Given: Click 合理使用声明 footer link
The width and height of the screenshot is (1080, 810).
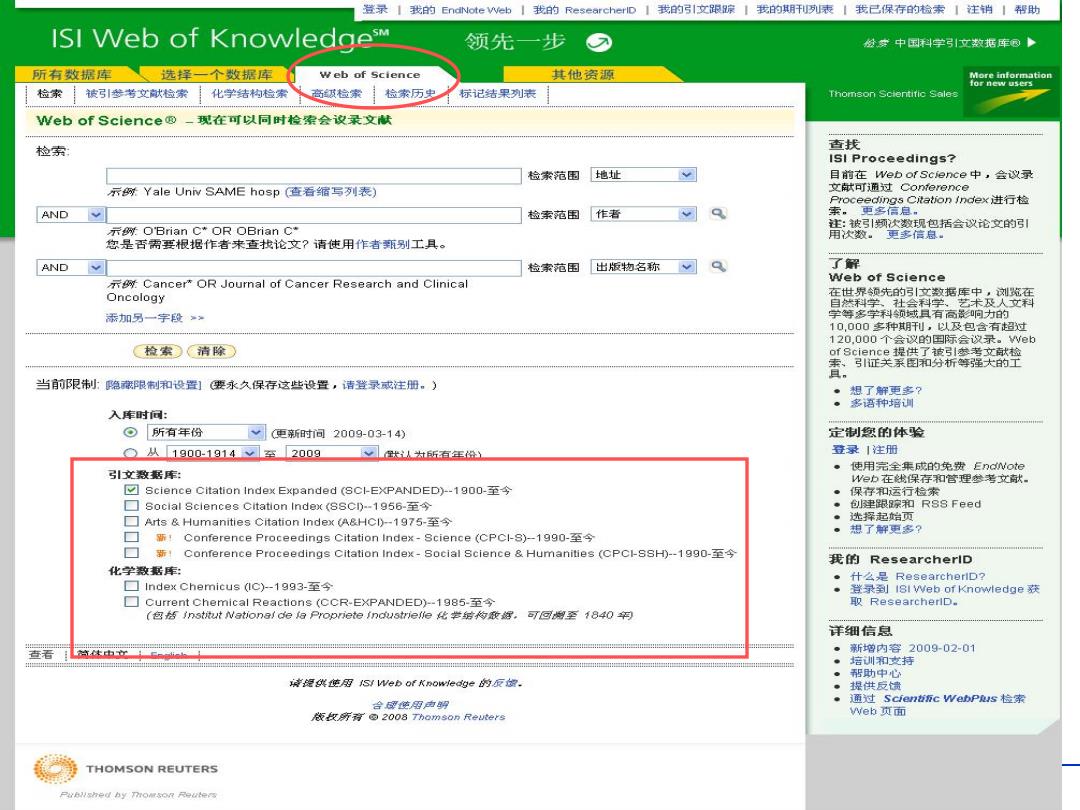Looking at the screenshot, I should [410, 705].
